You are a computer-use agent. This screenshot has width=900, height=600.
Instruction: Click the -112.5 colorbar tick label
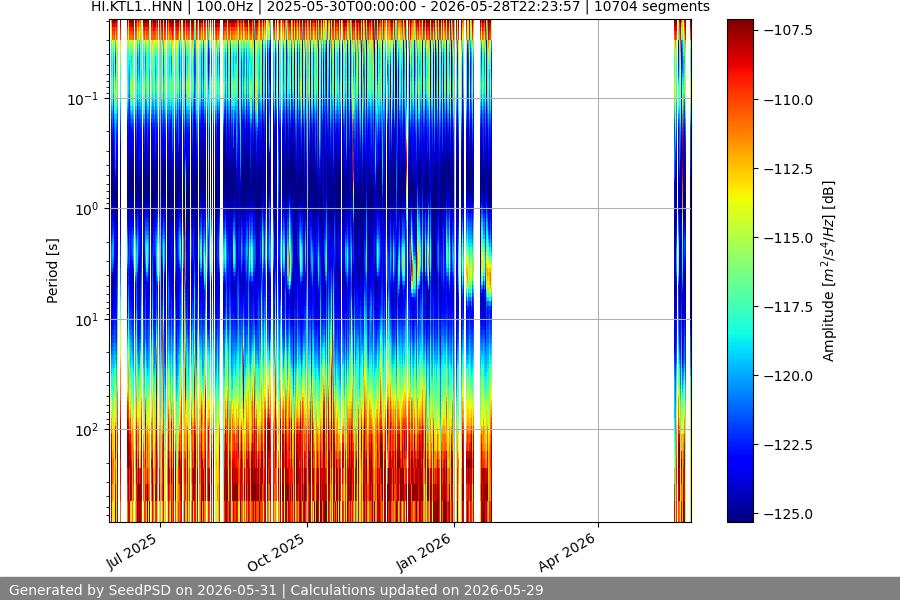(789, 169)
